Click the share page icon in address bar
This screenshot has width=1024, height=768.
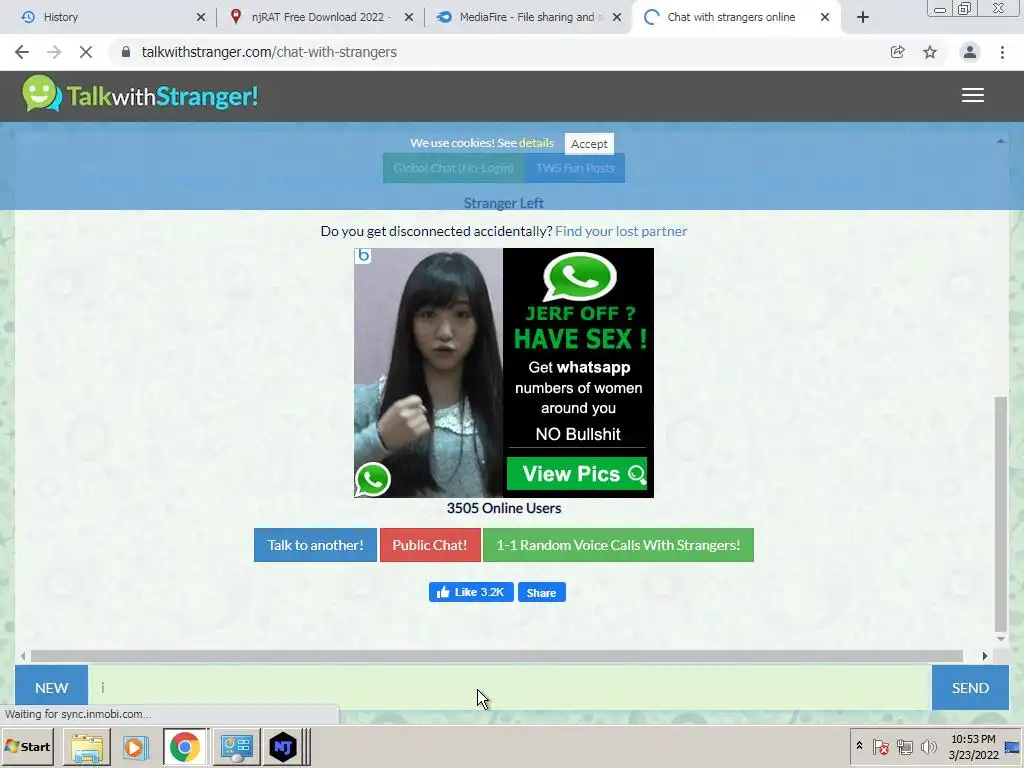[x=897, y=52]
